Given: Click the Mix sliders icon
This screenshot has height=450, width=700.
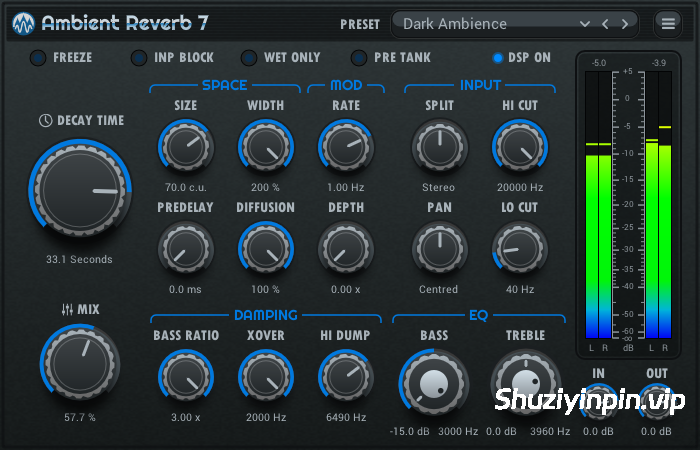Looking at the screenshot, I should click(67, 309).
